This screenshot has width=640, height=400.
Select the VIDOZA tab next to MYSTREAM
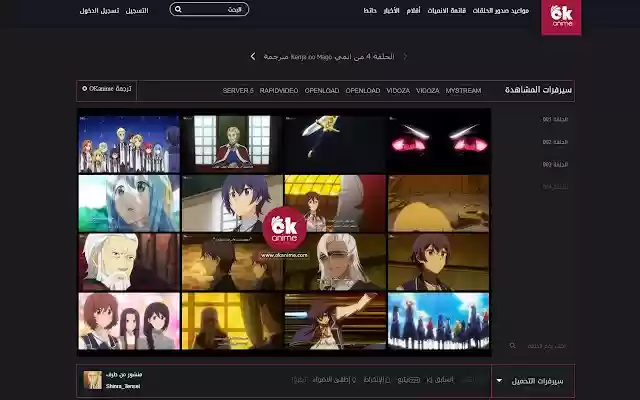[x=427, y=91]
